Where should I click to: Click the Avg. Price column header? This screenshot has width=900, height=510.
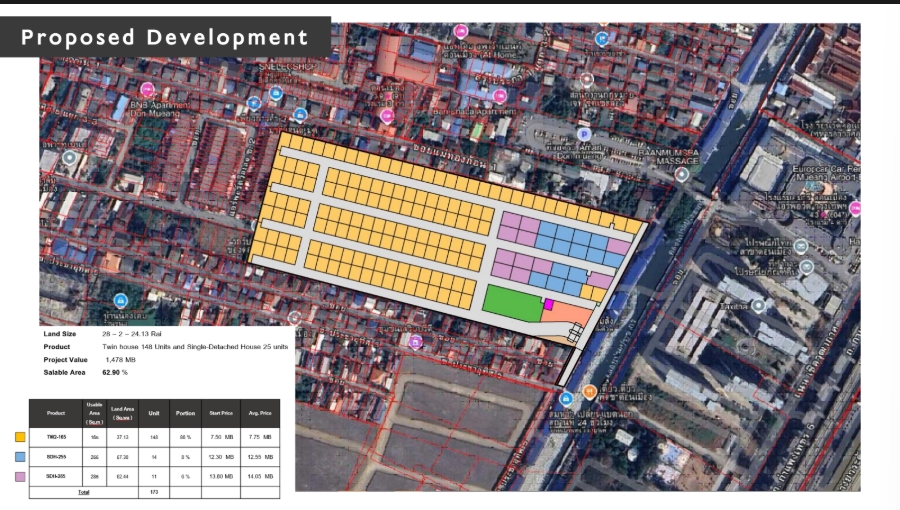click(x=259, y=412)
